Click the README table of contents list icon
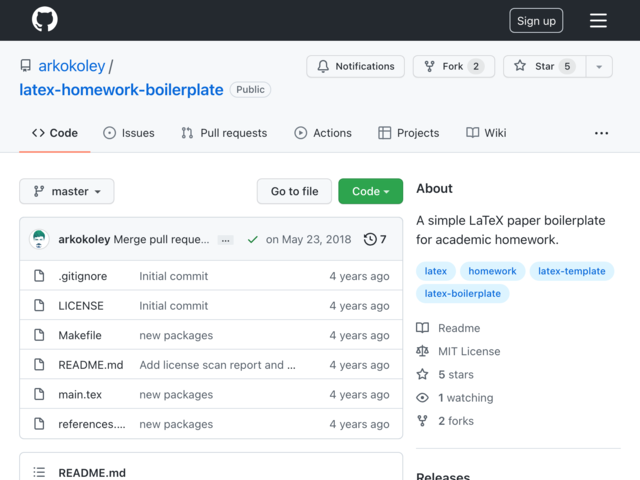 [x=39, y=472]
